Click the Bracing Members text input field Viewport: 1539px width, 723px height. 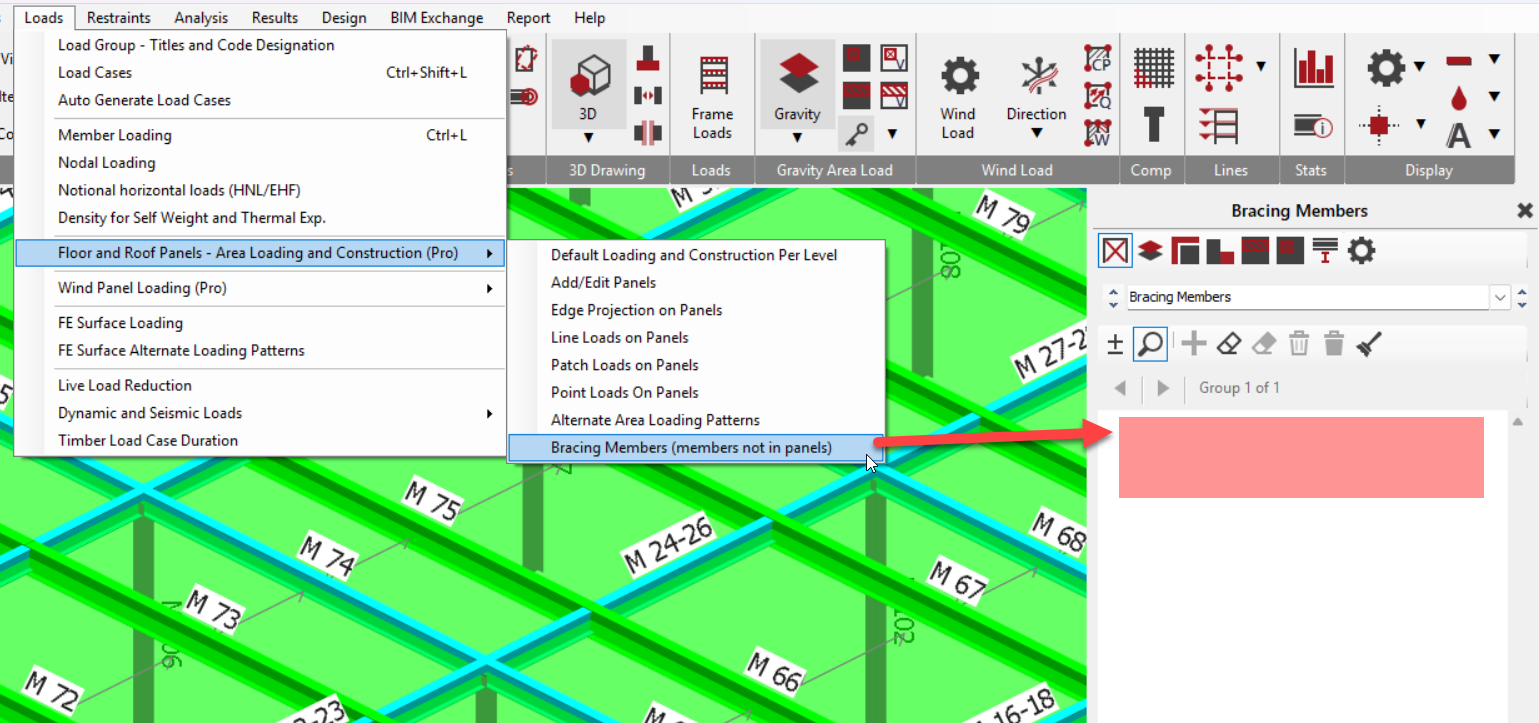(x=1307, y=297)
